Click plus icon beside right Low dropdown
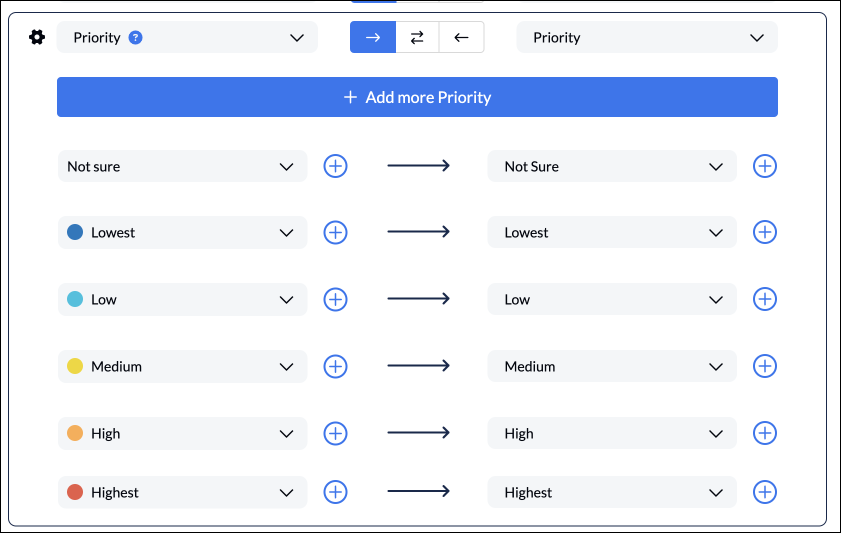841x533 pixels. [x=765, y=299]
